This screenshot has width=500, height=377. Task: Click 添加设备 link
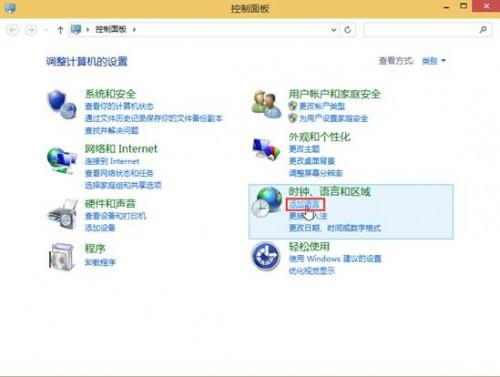point(100,228)
